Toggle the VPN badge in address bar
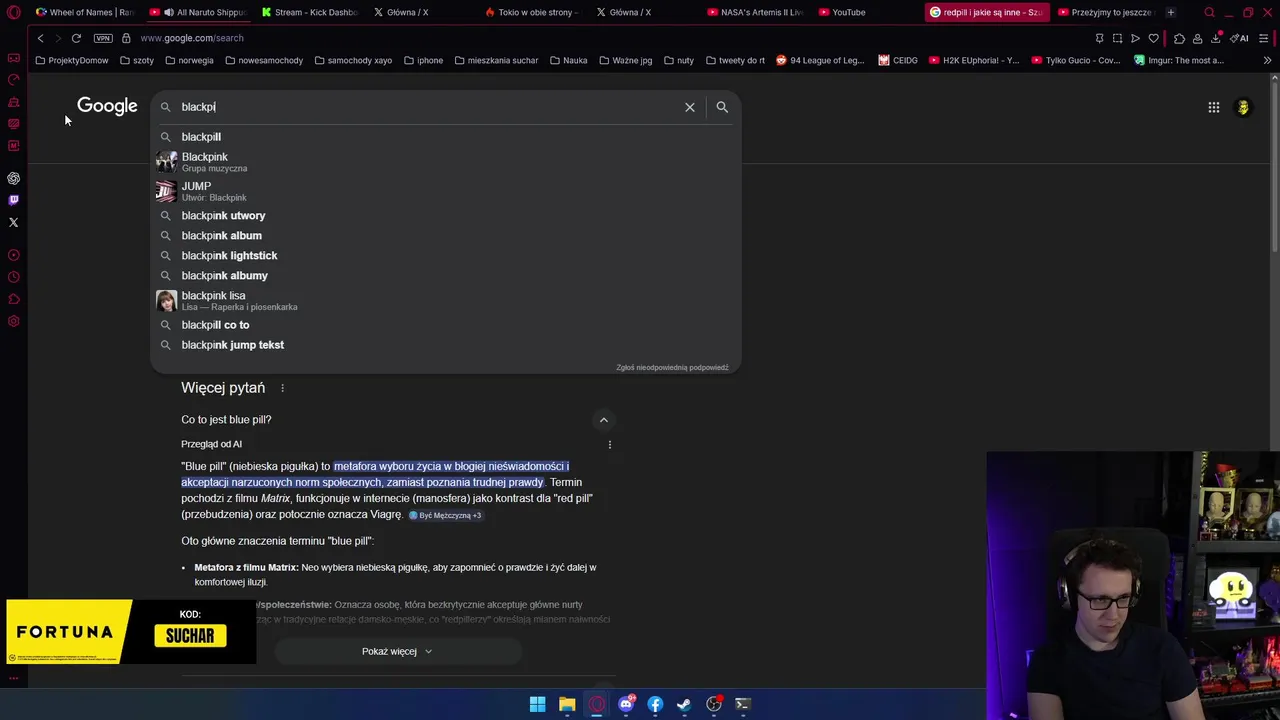 (103, 38)
